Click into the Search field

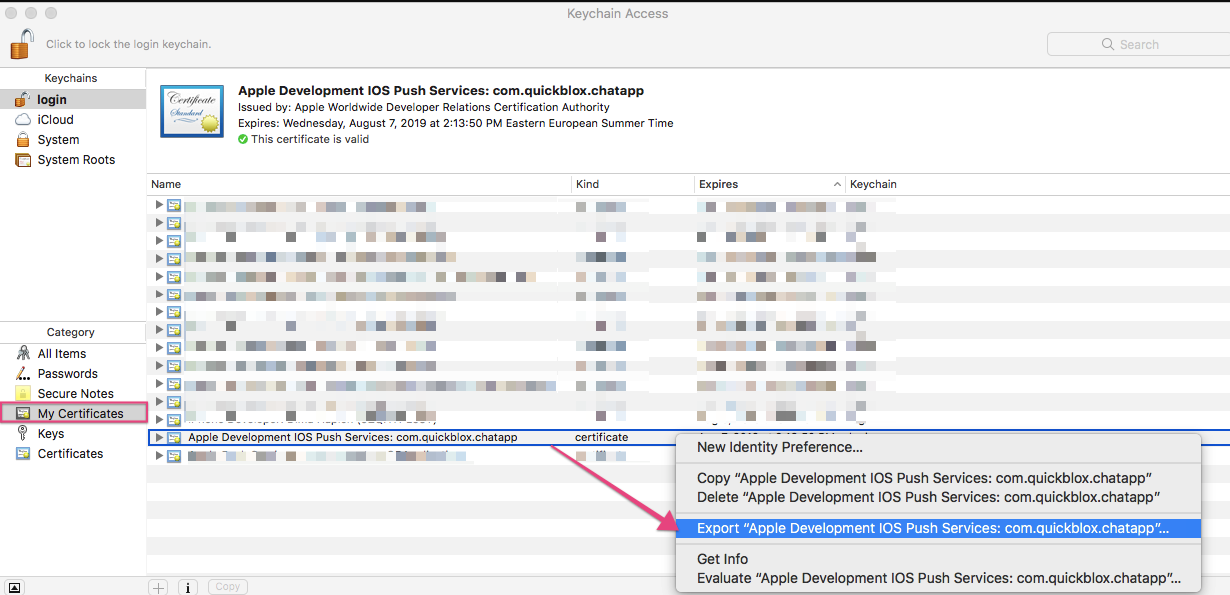[x=1138, y=44]
